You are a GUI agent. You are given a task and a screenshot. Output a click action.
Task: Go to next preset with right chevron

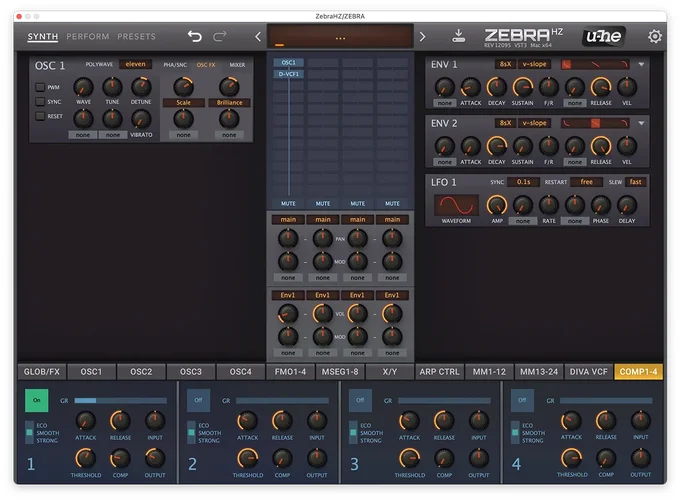coord(422,37)
